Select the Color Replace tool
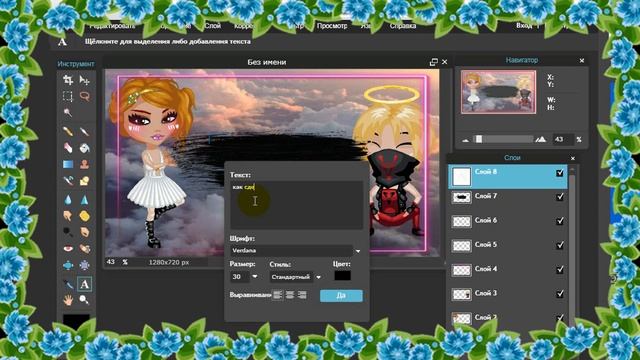The height and width of the screenshot is (360, 640). 68,180
